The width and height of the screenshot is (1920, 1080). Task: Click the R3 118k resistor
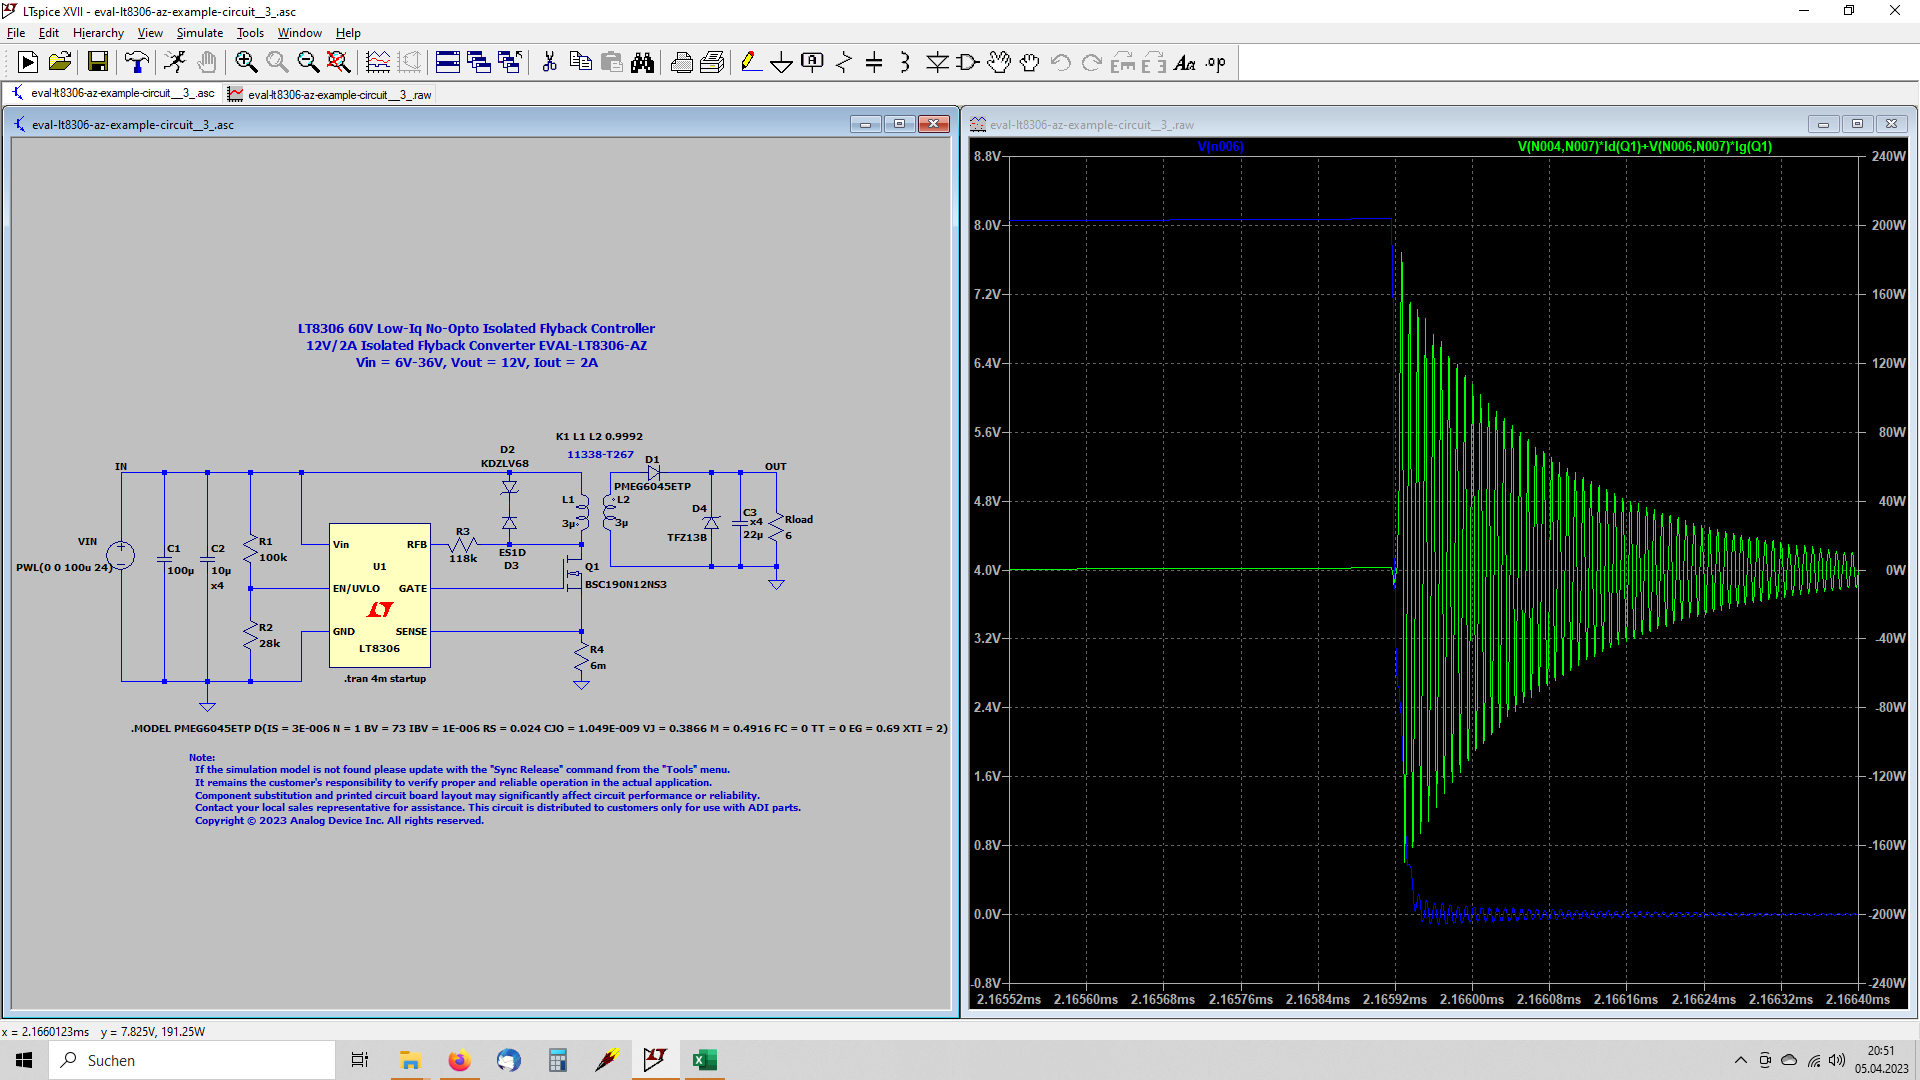tap(463, 545)
